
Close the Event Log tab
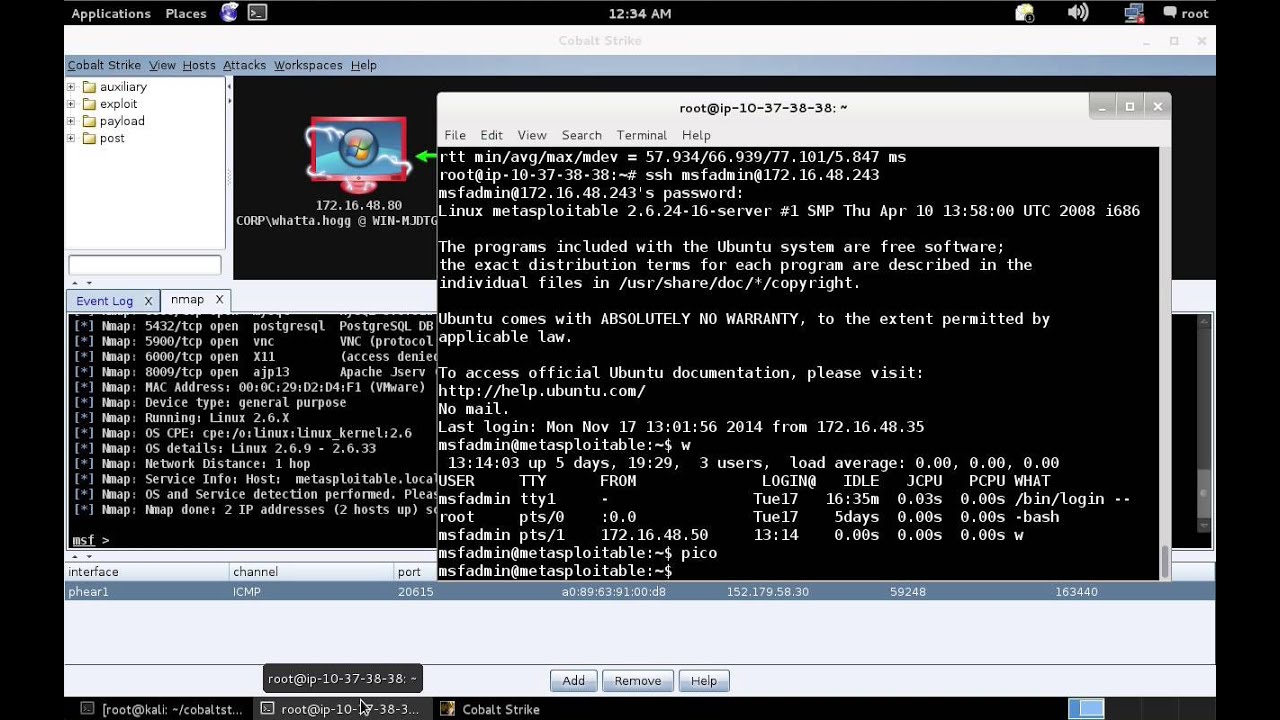148,301
